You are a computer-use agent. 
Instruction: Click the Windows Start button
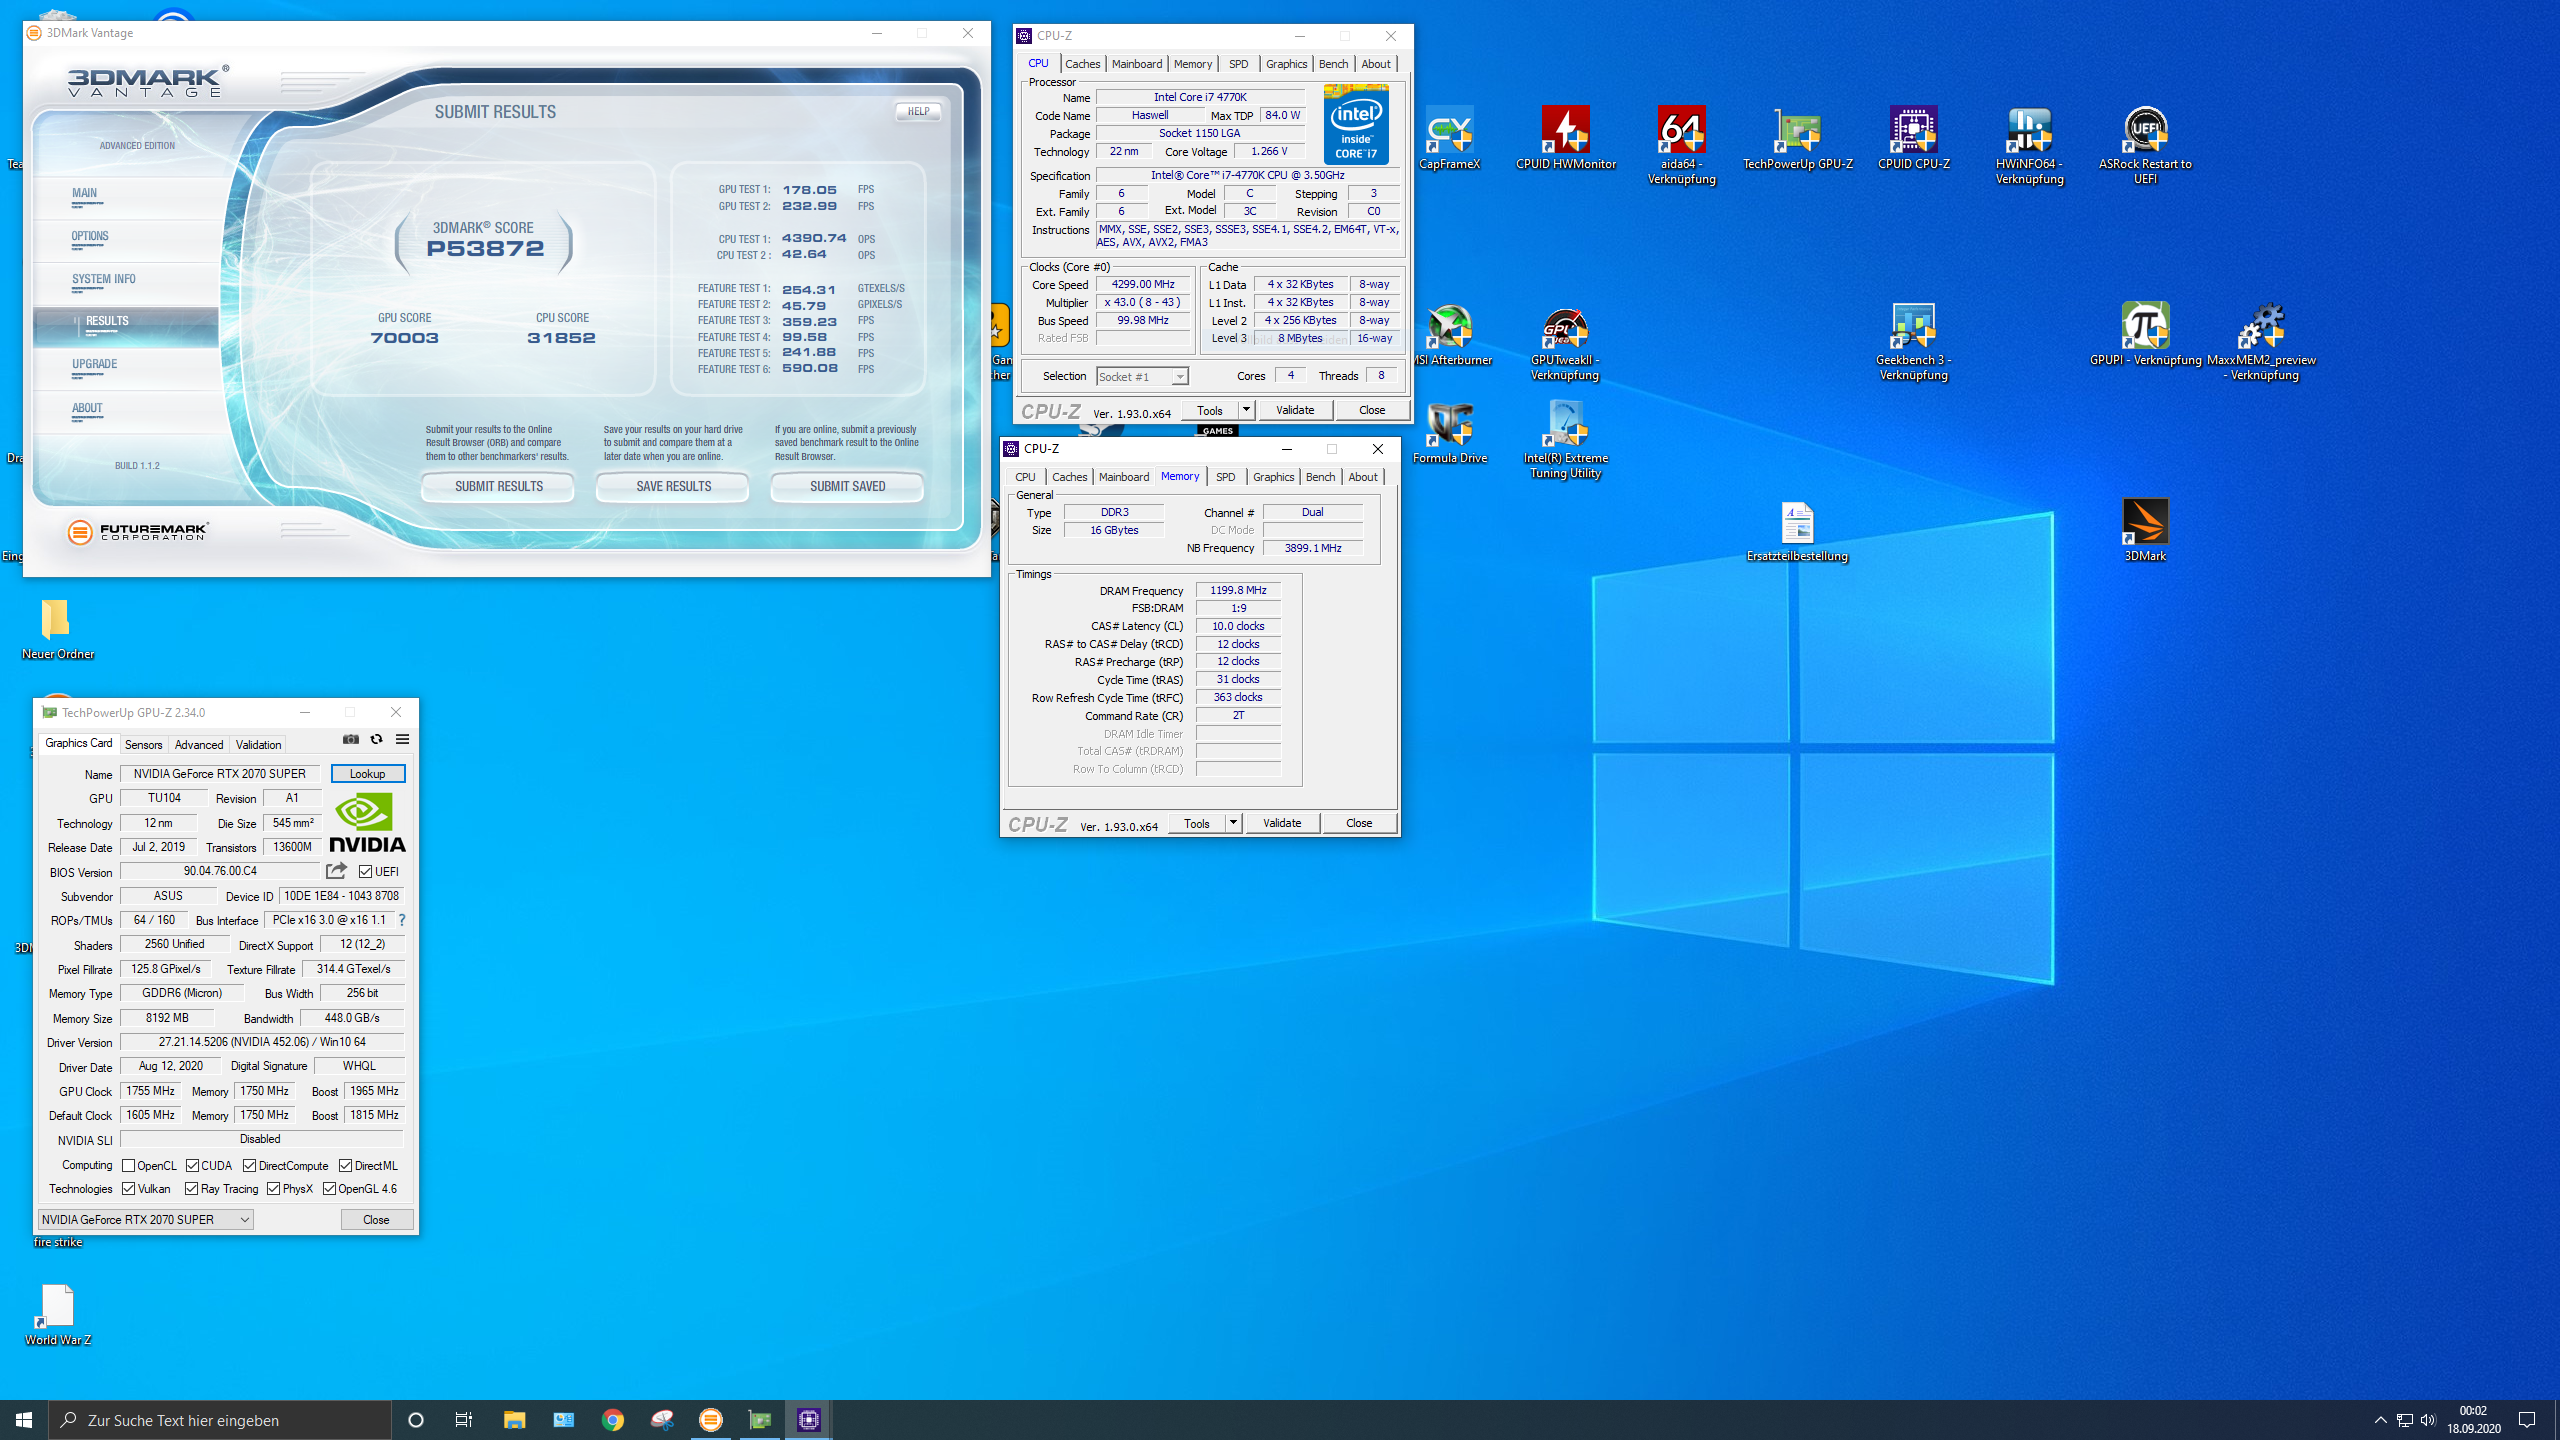click(x=24, y=1420)
